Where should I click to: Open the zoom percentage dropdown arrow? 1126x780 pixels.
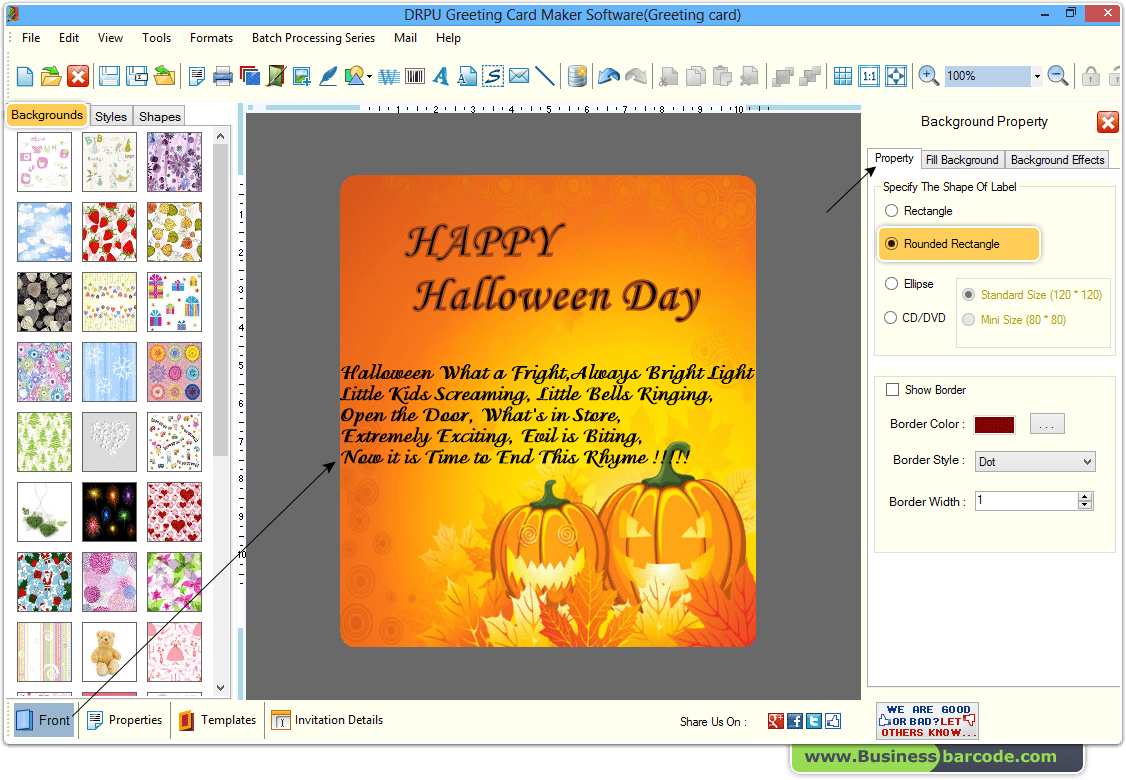[x=1037, y=76]
